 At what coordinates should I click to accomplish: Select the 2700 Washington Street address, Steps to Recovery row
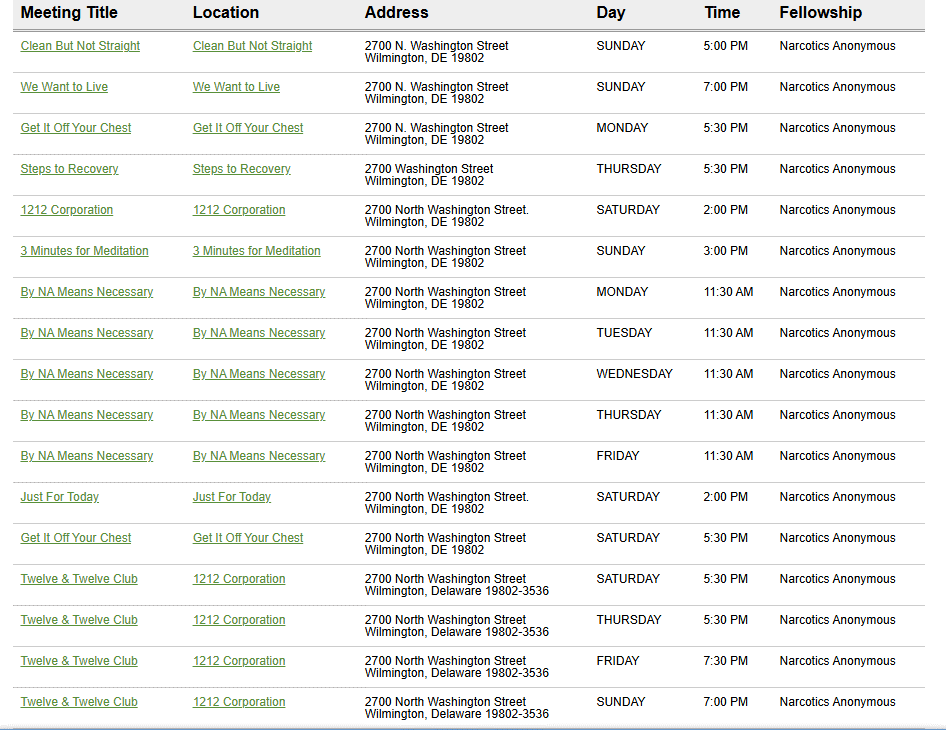[429, 175]
